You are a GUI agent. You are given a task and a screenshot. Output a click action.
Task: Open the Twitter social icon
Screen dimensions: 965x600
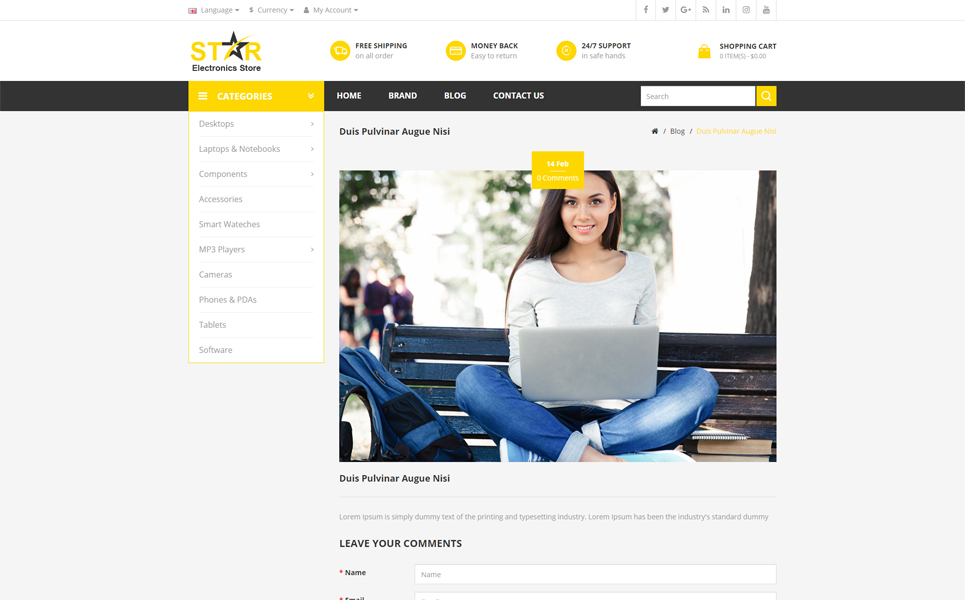pos(665,10)
